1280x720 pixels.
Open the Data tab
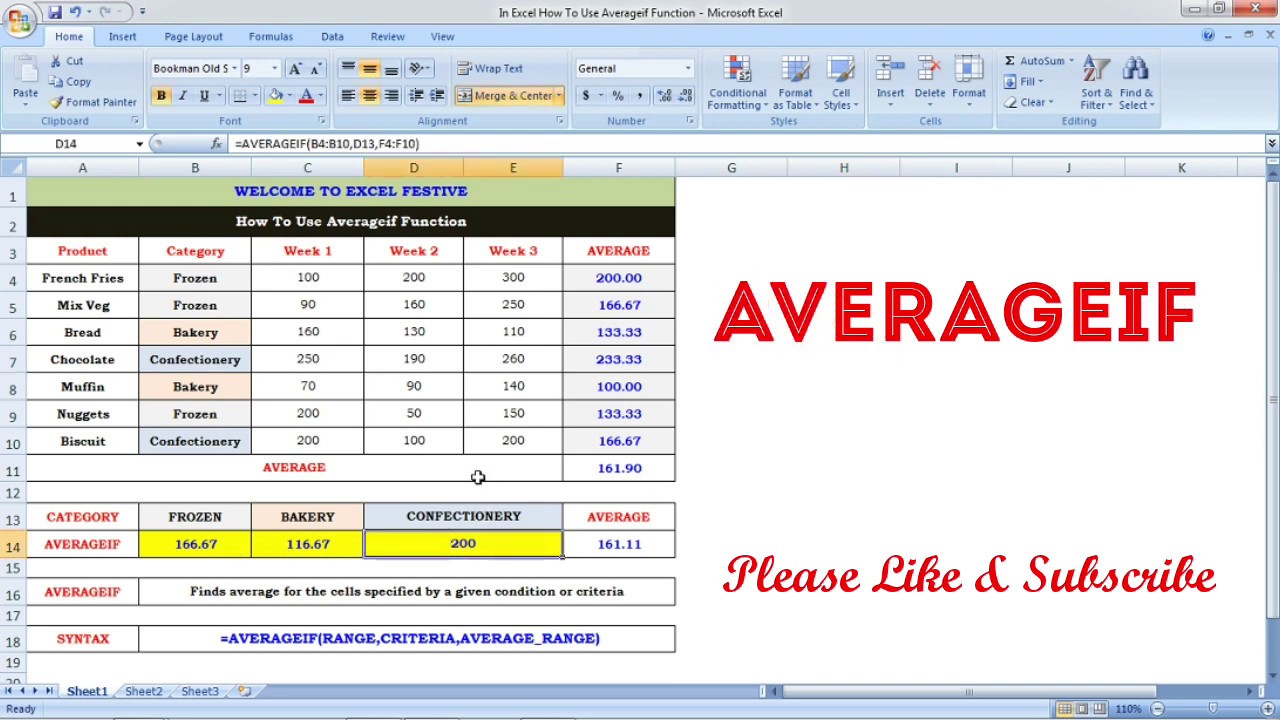tap(332, 37)
